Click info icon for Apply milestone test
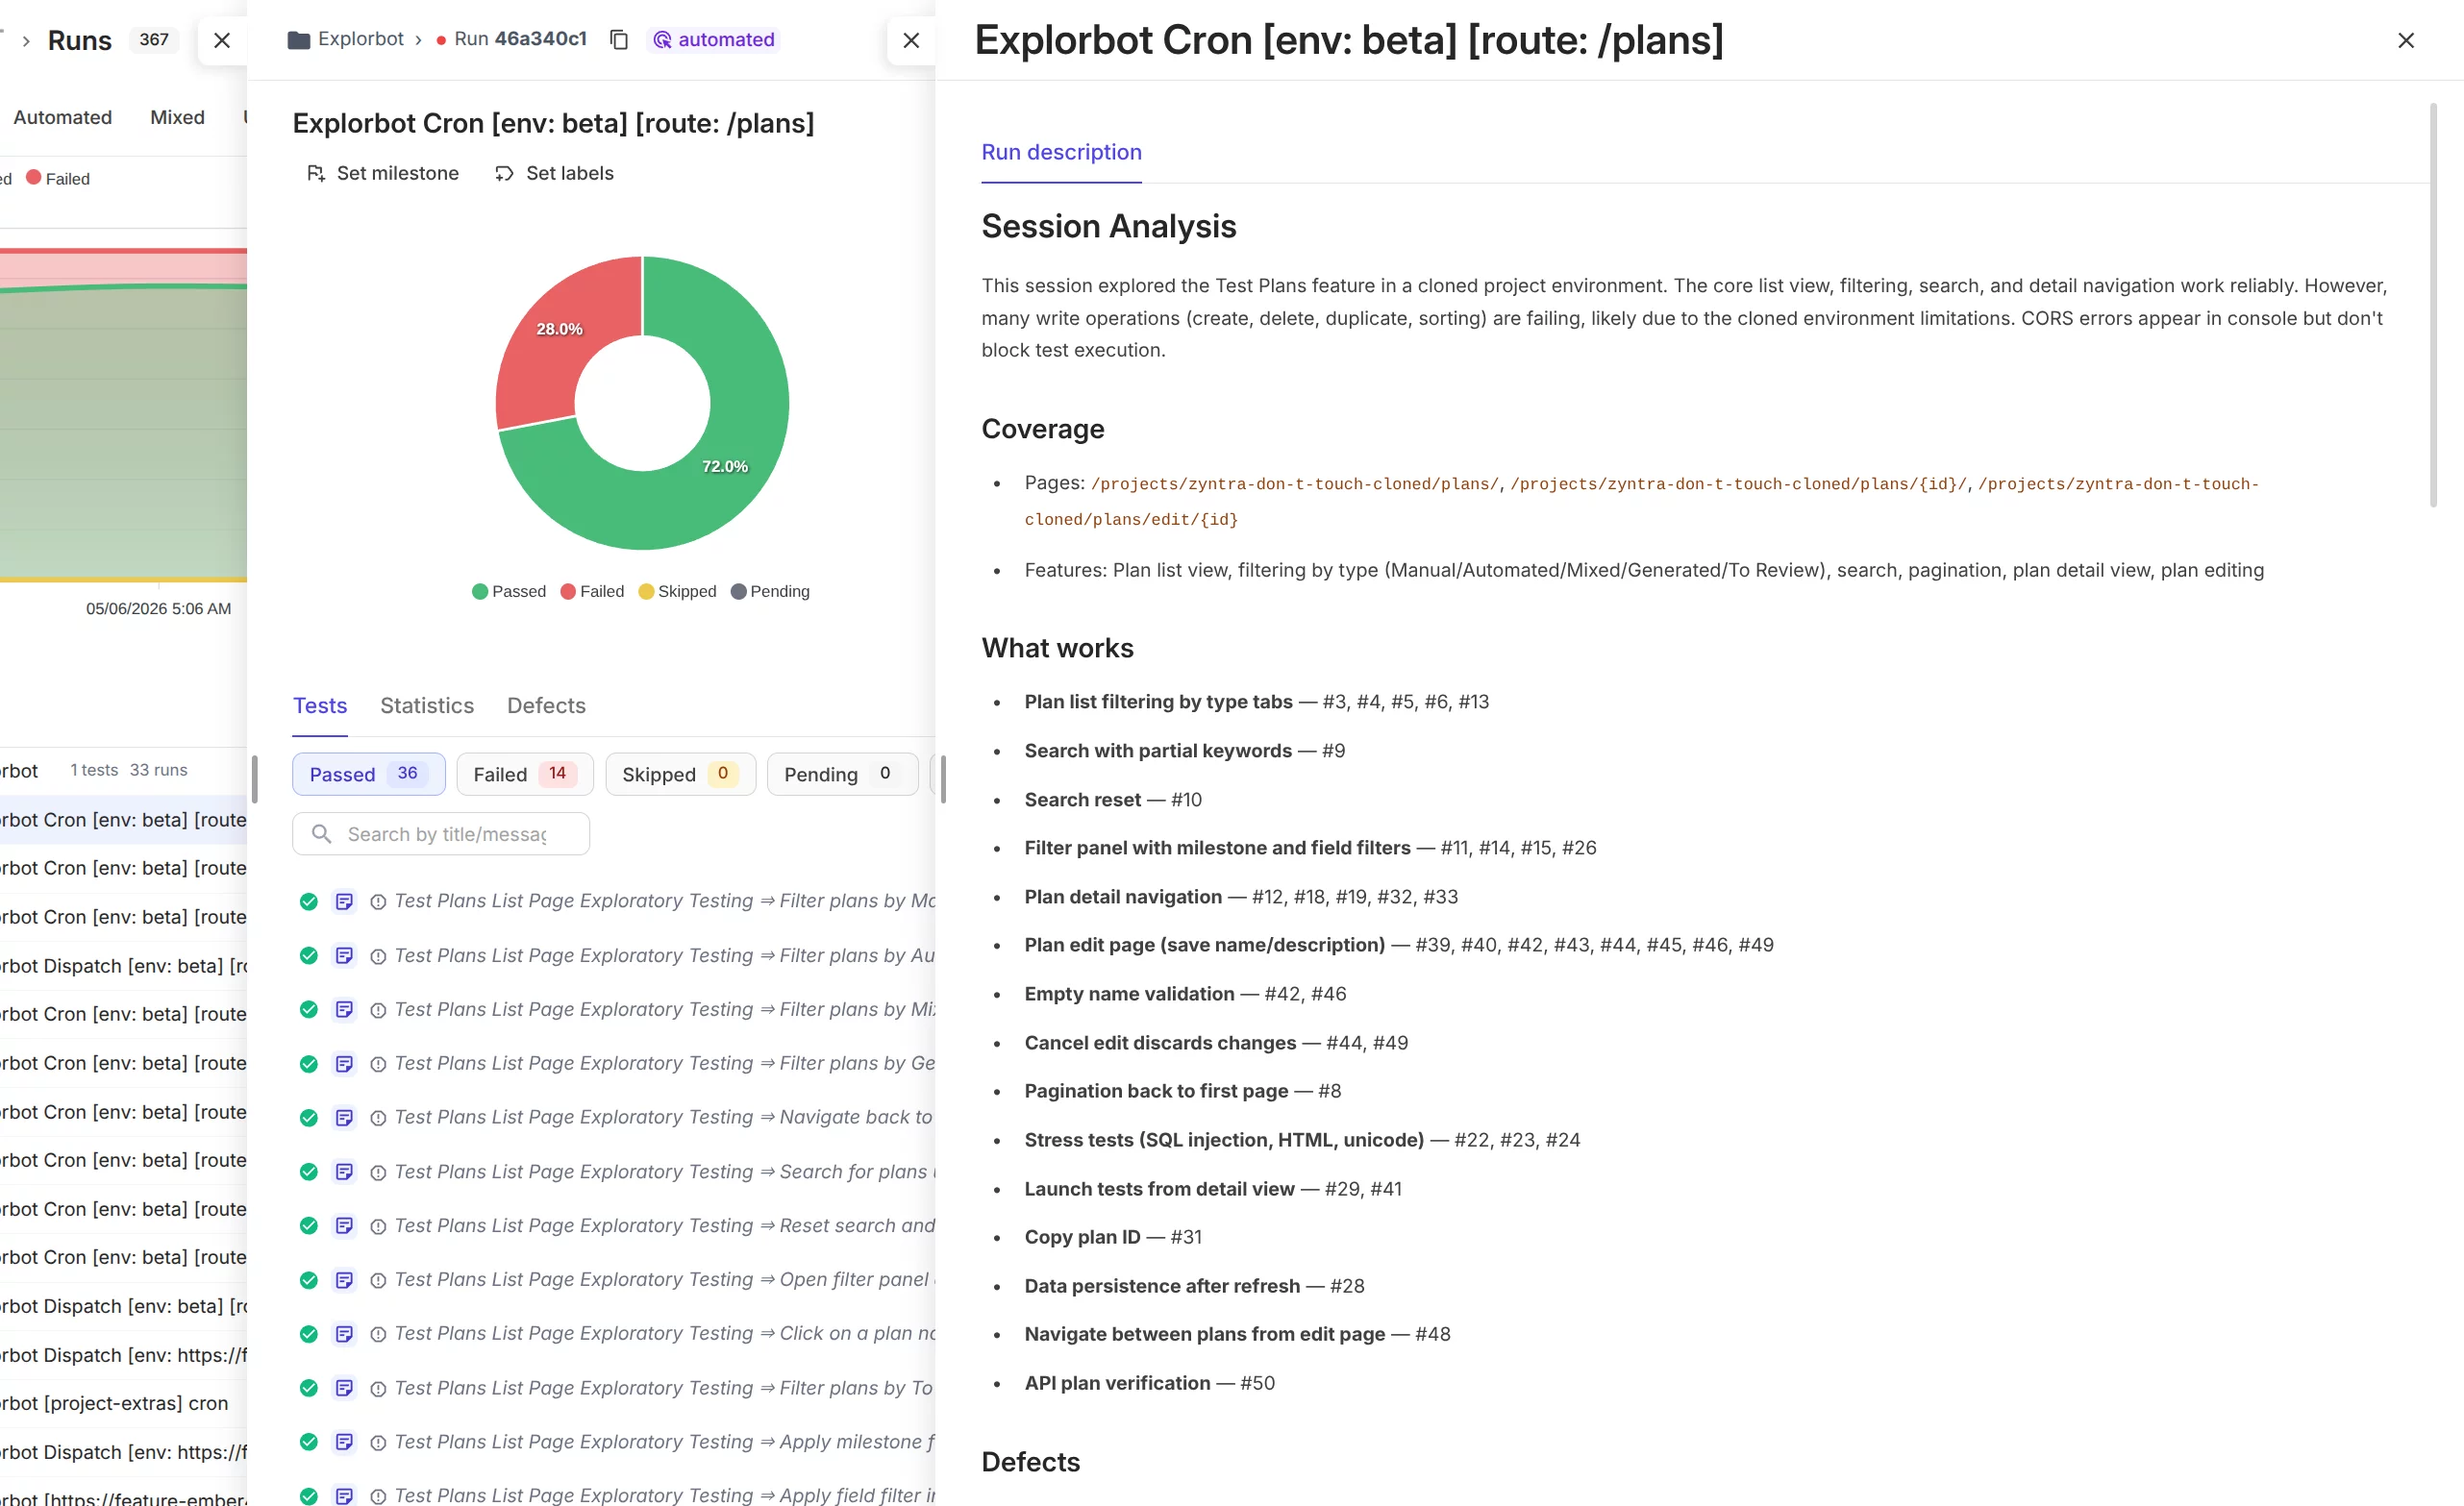Image resolution: width=2464 pixels, height=1506 pixels. tap(378, 1442)
